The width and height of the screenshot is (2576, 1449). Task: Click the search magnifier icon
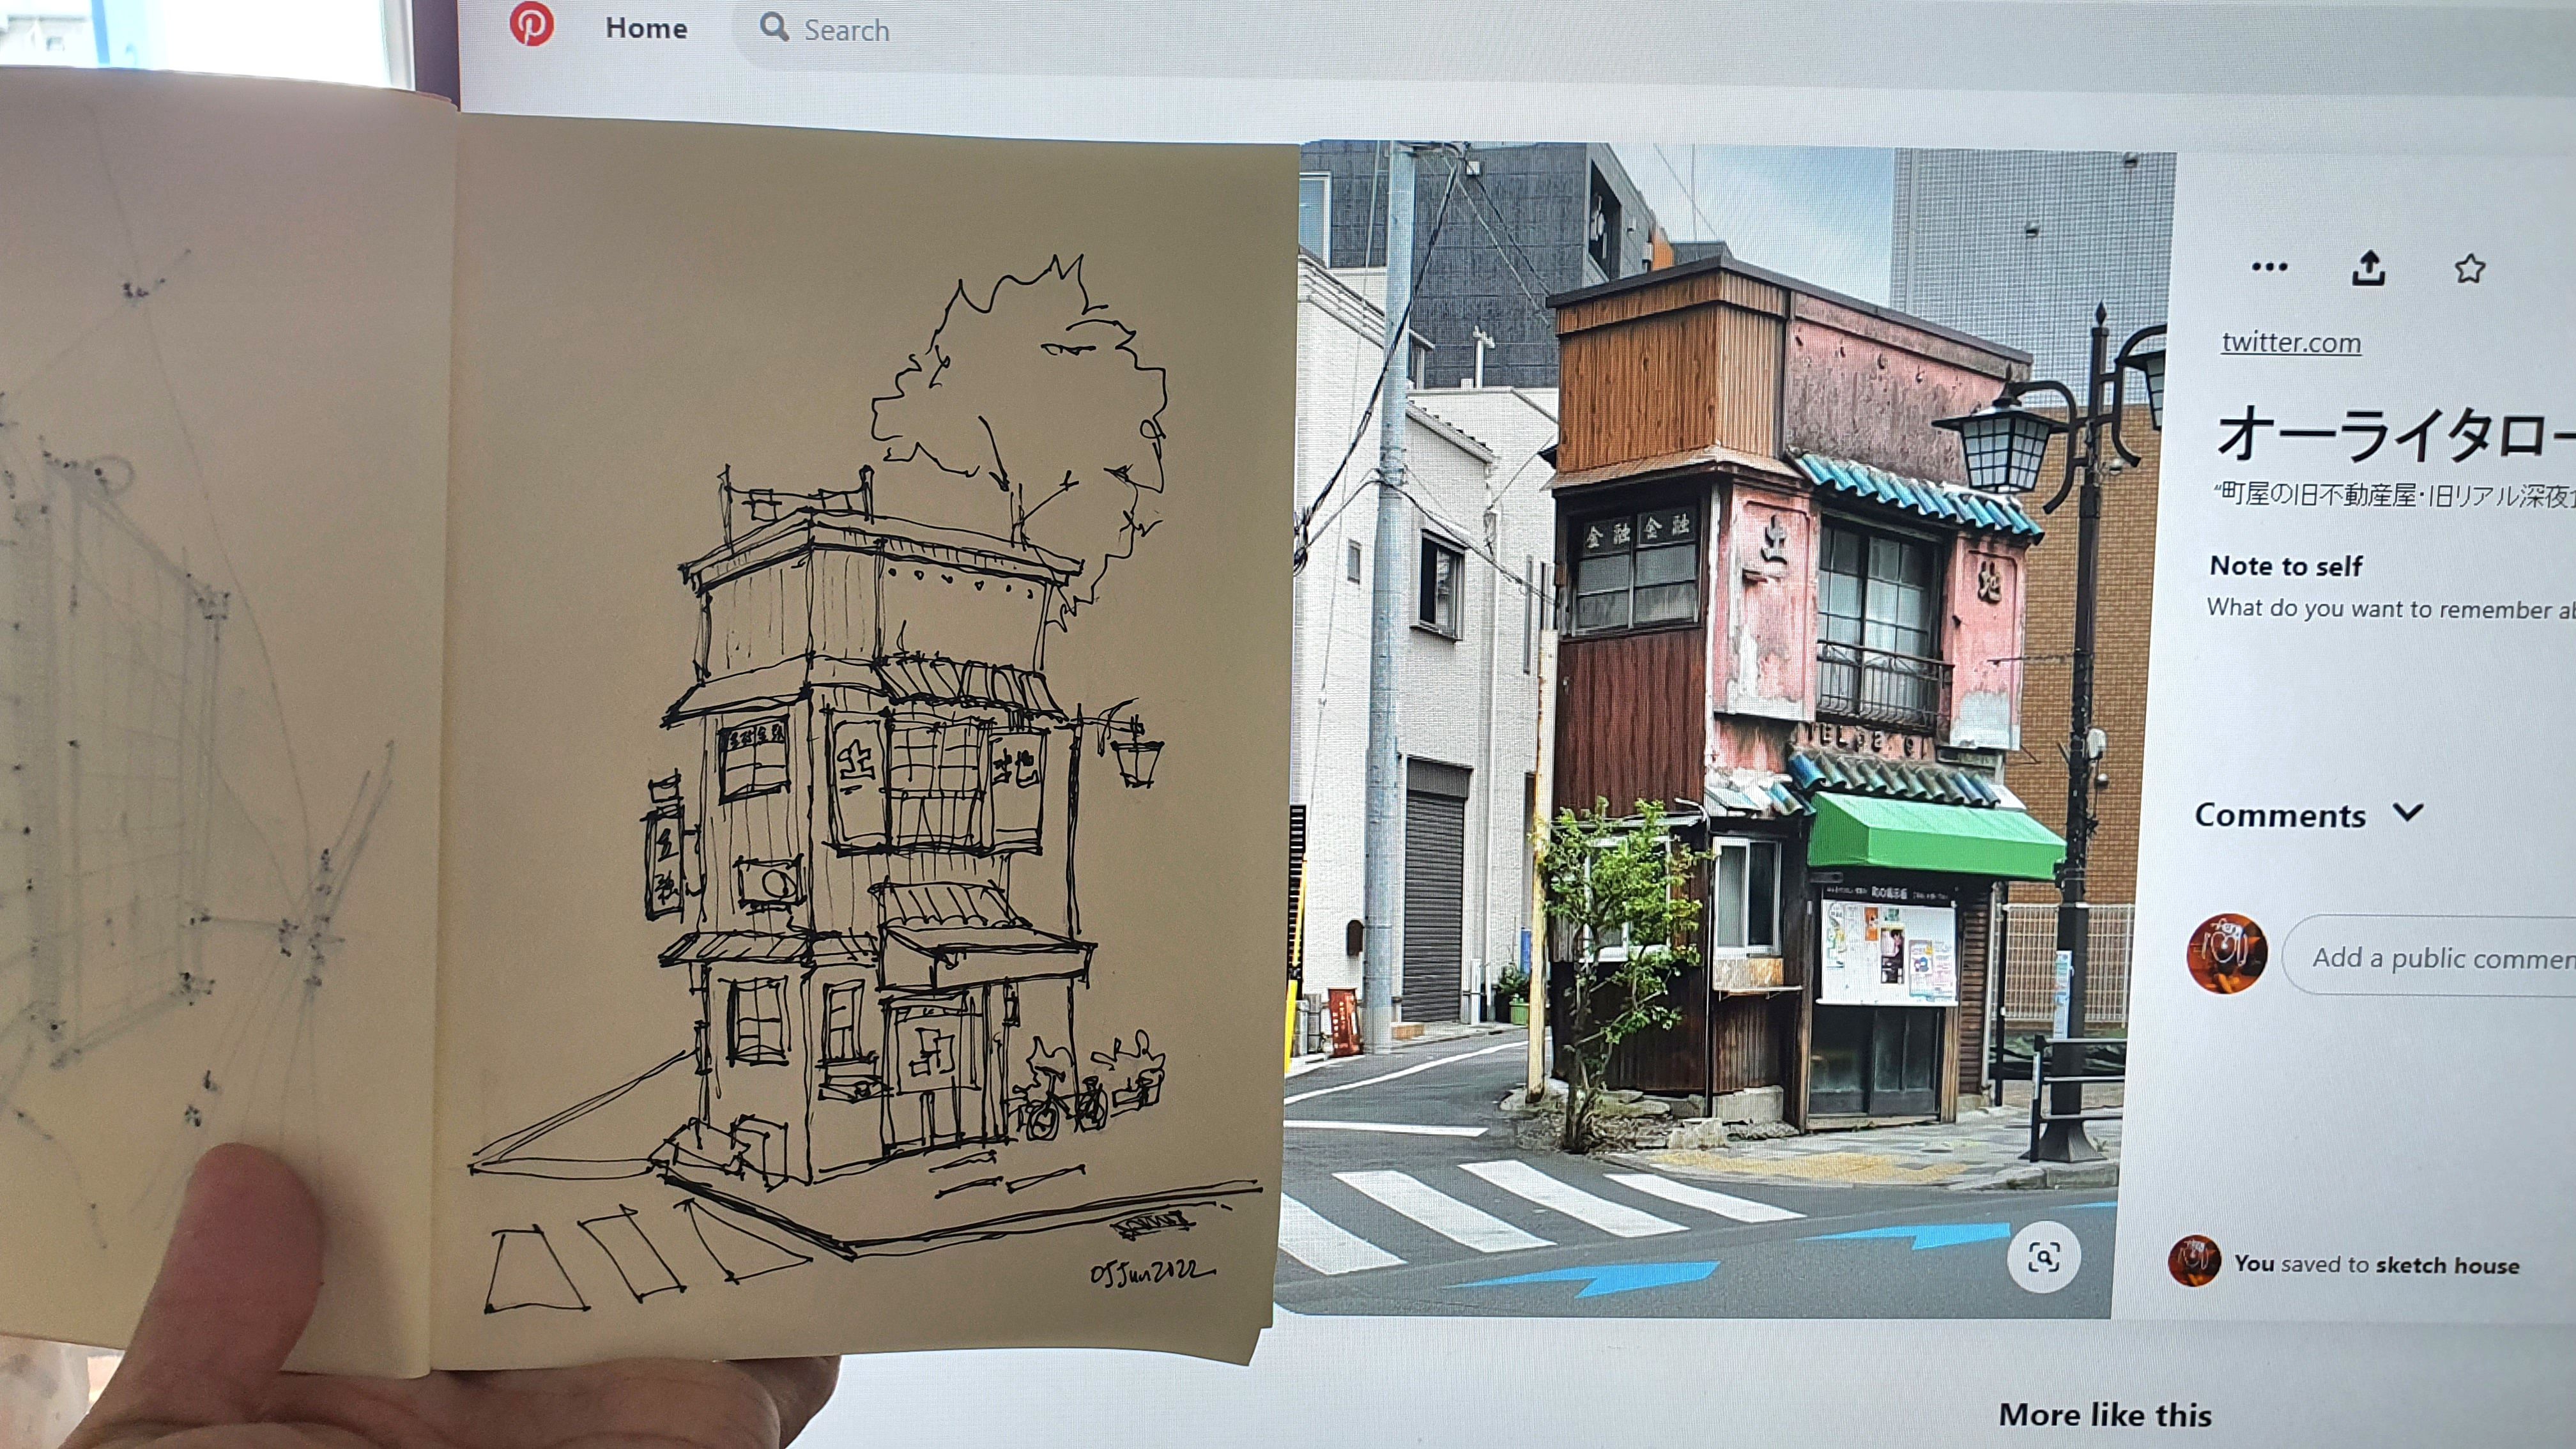point(774,28)
